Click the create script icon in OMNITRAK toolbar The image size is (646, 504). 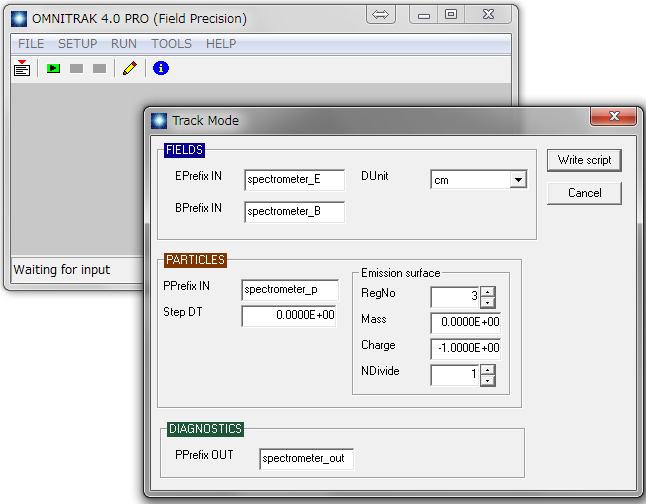22,68
